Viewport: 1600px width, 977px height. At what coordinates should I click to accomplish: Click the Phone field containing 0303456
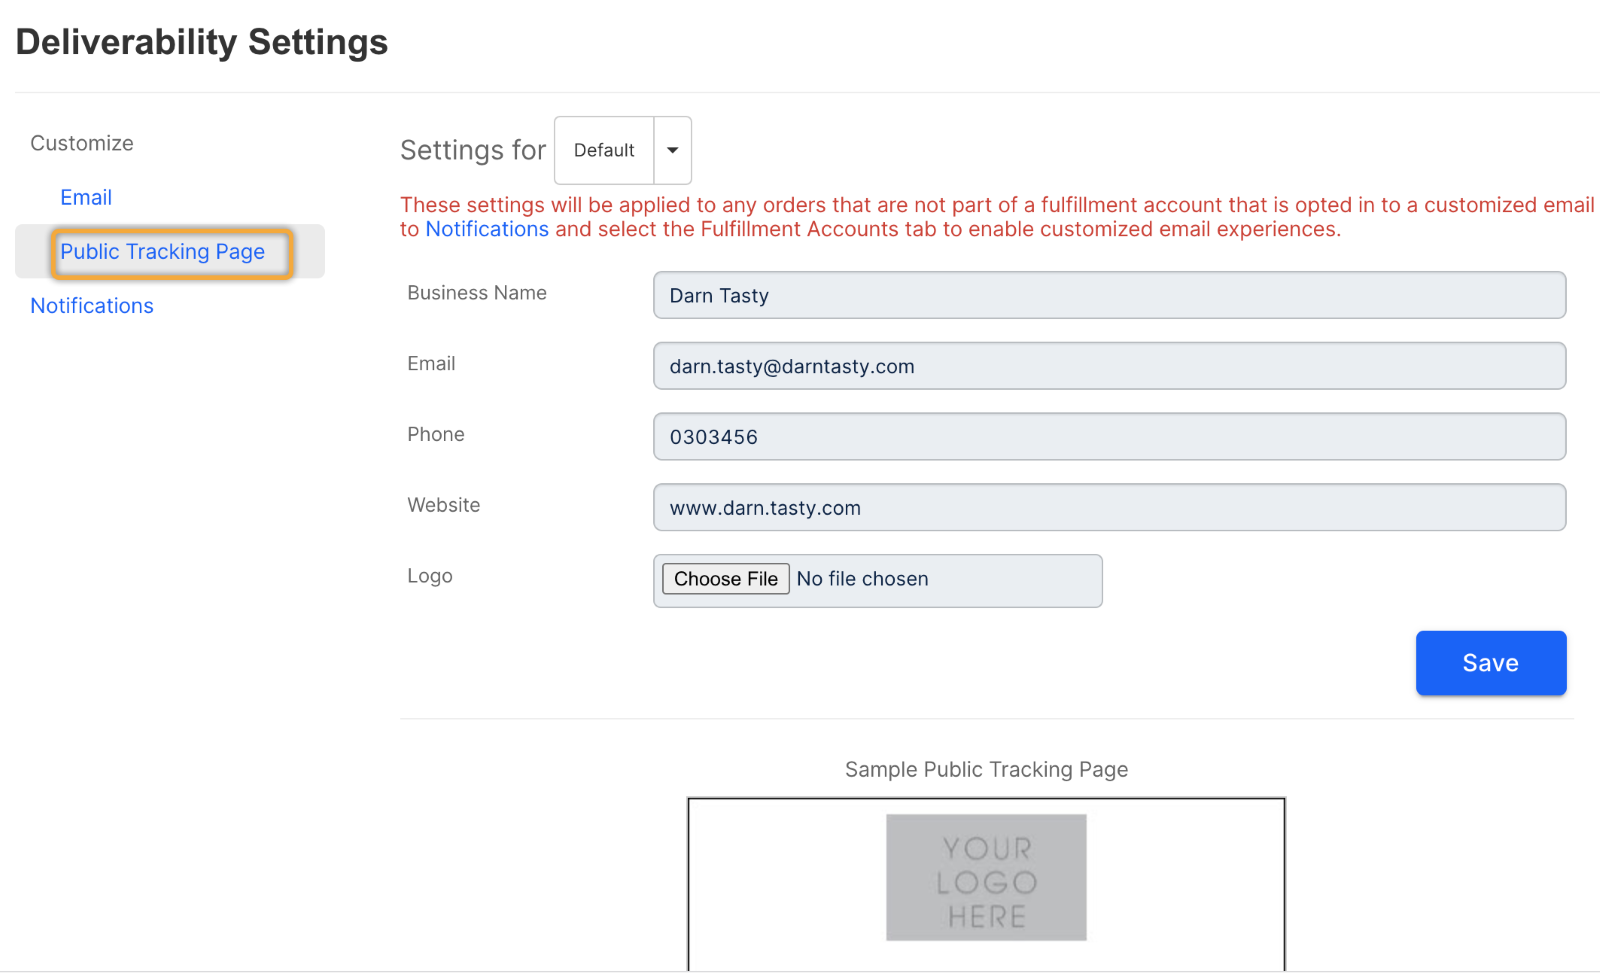1109,437
